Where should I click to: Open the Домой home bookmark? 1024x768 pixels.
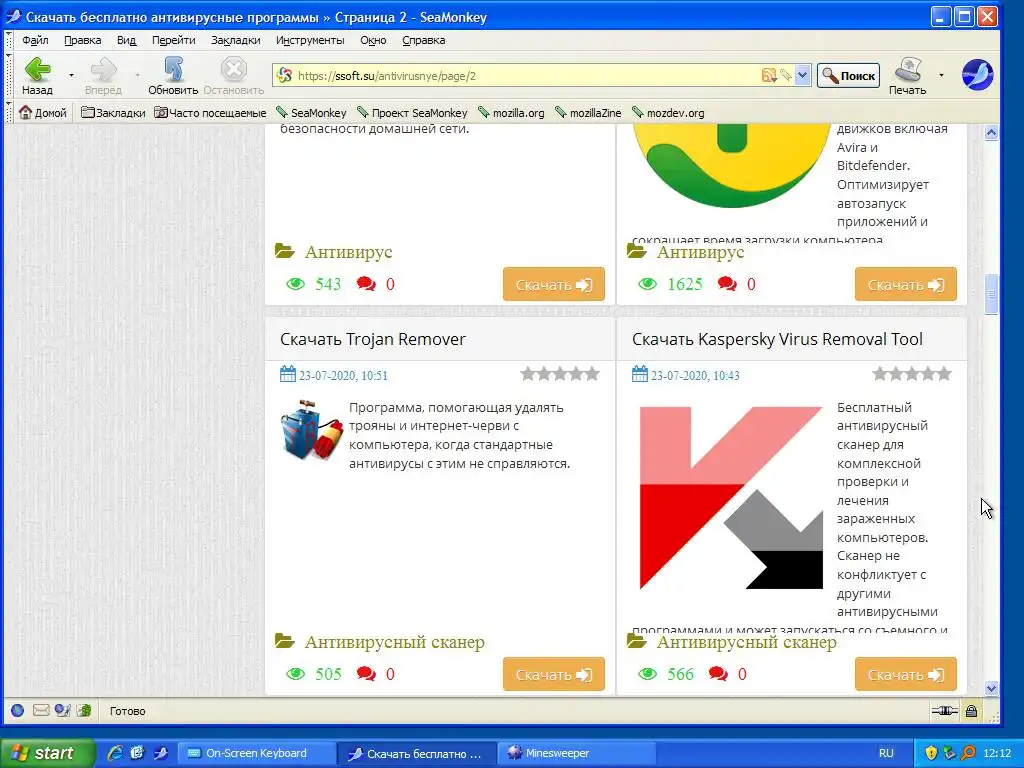click(x=43, y=112)
